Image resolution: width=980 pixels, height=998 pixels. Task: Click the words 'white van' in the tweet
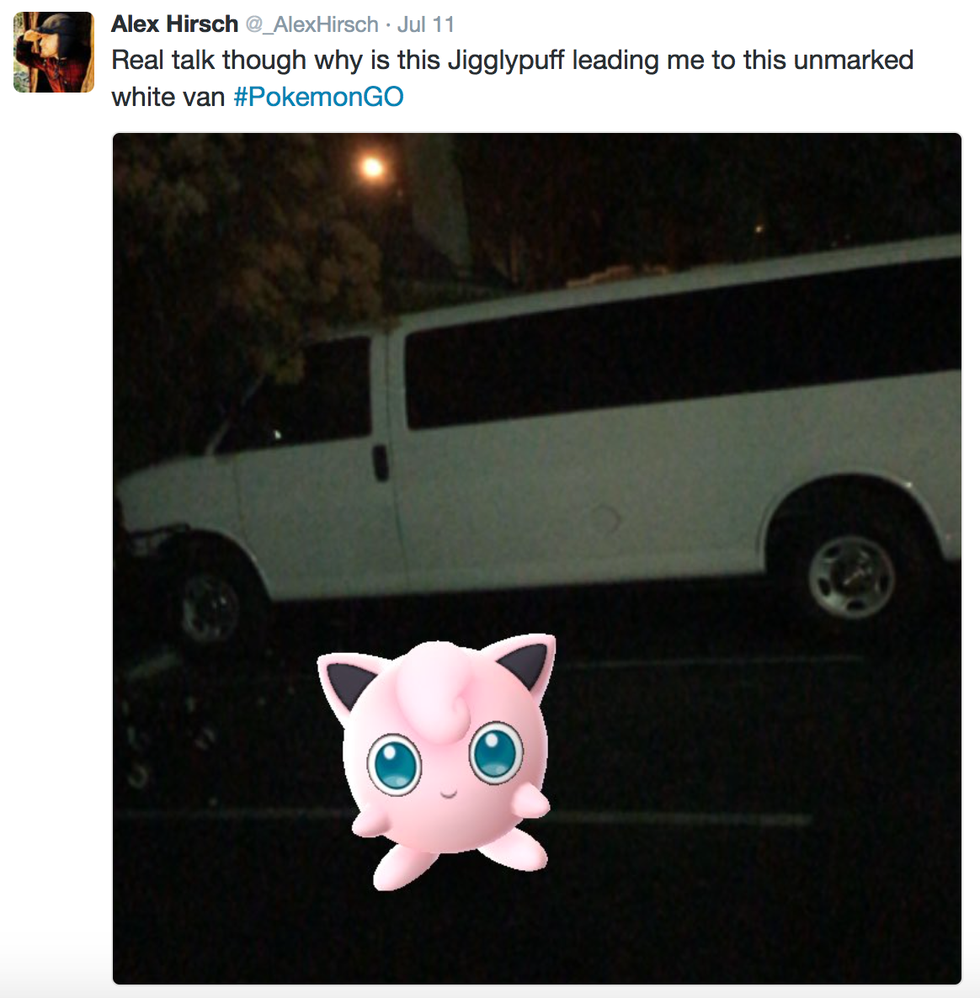[168, 97]
